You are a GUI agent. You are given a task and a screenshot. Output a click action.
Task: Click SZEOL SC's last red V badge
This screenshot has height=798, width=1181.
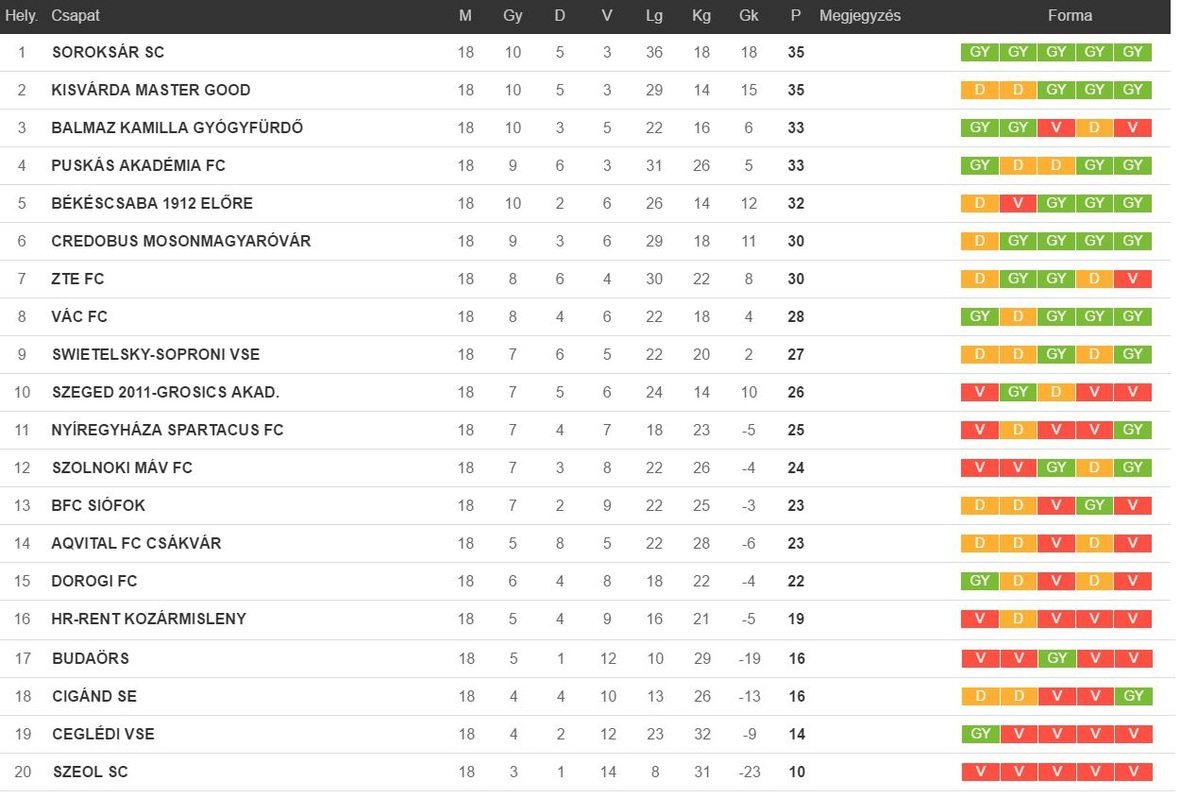[1134, 772]
